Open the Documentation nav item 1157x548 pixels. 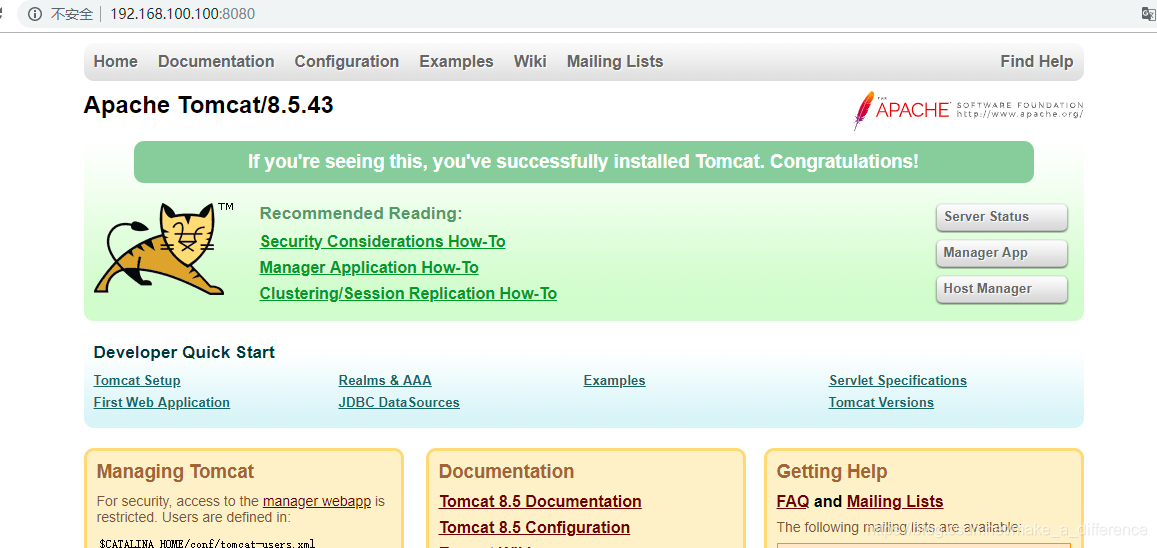216,61
